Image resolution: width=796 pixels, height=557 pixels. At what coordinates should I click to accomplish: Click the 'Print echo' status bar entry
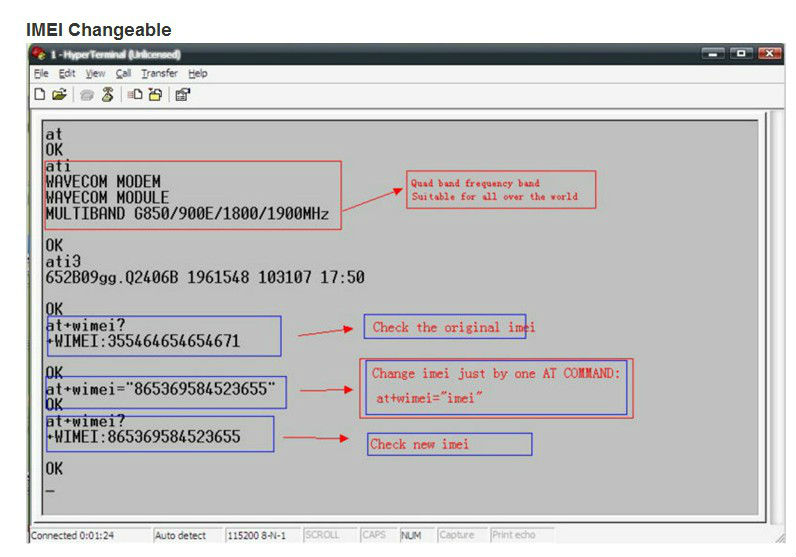(513, 535)
